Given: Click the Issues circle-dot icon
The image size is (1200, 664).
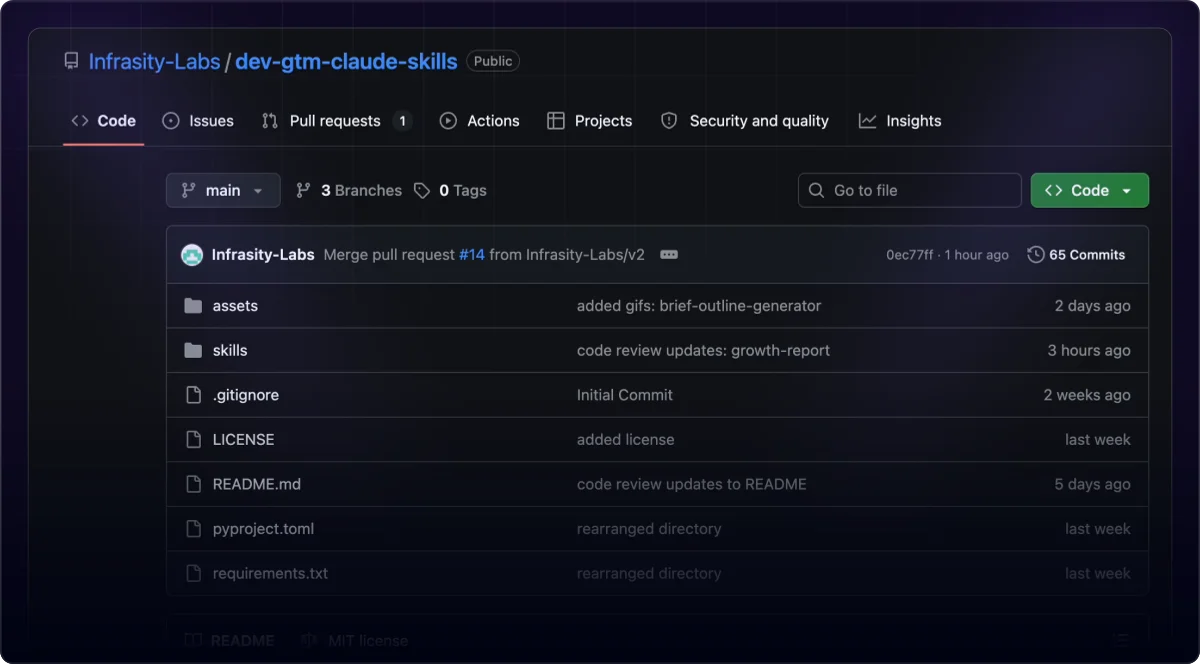Looking at the screenshot, I should pos(171,121).
